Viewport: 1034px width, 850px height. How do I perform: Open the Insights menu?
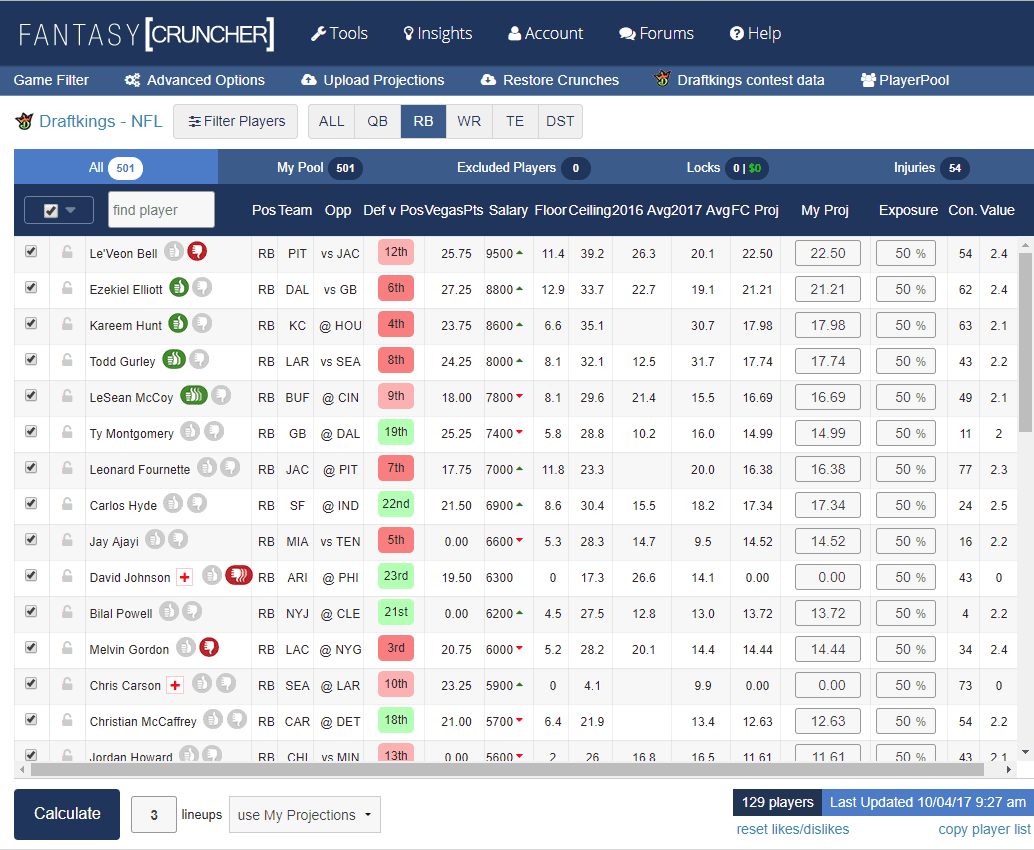438,34
